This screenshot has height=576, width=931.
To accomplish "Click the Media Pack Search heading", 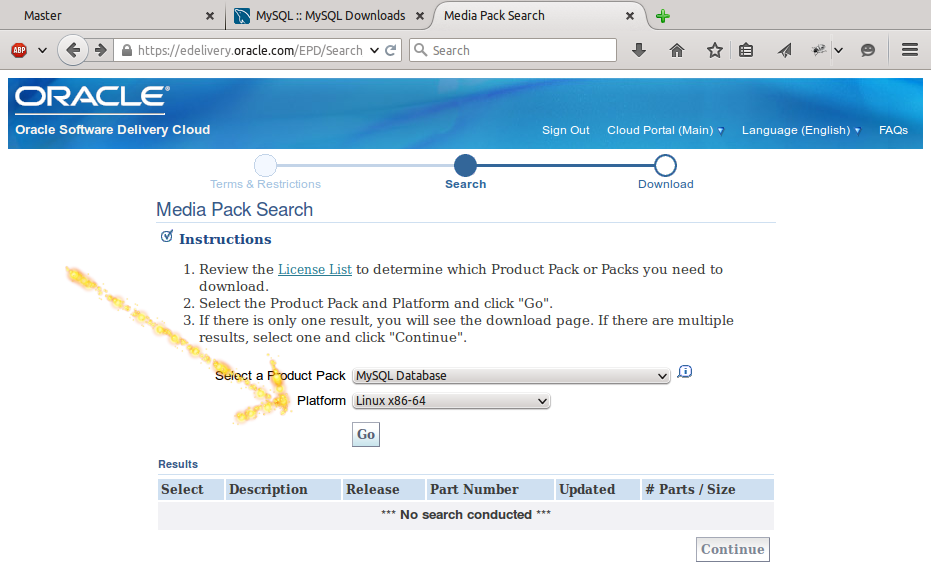I will pos(235,210).
